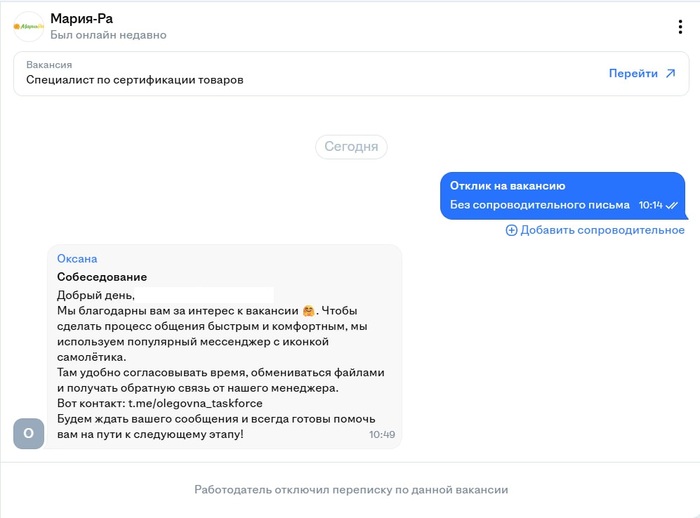Viewport: 700px width, 518px height.
Task: Click the smiling emoji in Oksana's message
Action: pos(309,311)
